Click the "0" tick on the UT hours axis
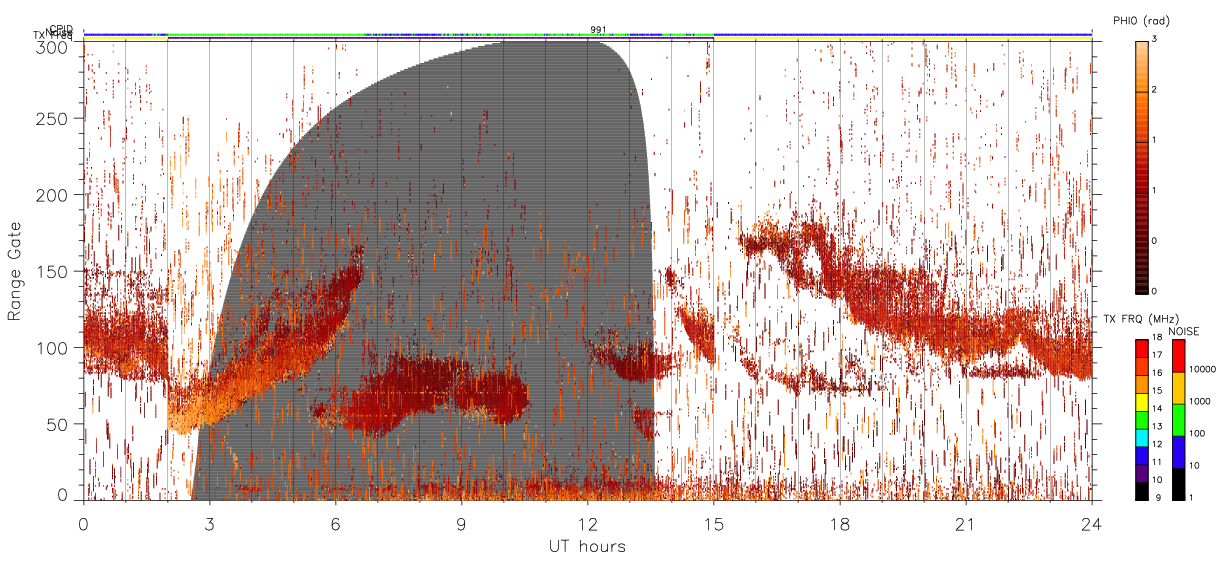Image resolution: width=1228 pixels, height=567 pixels. click(83, 523)
